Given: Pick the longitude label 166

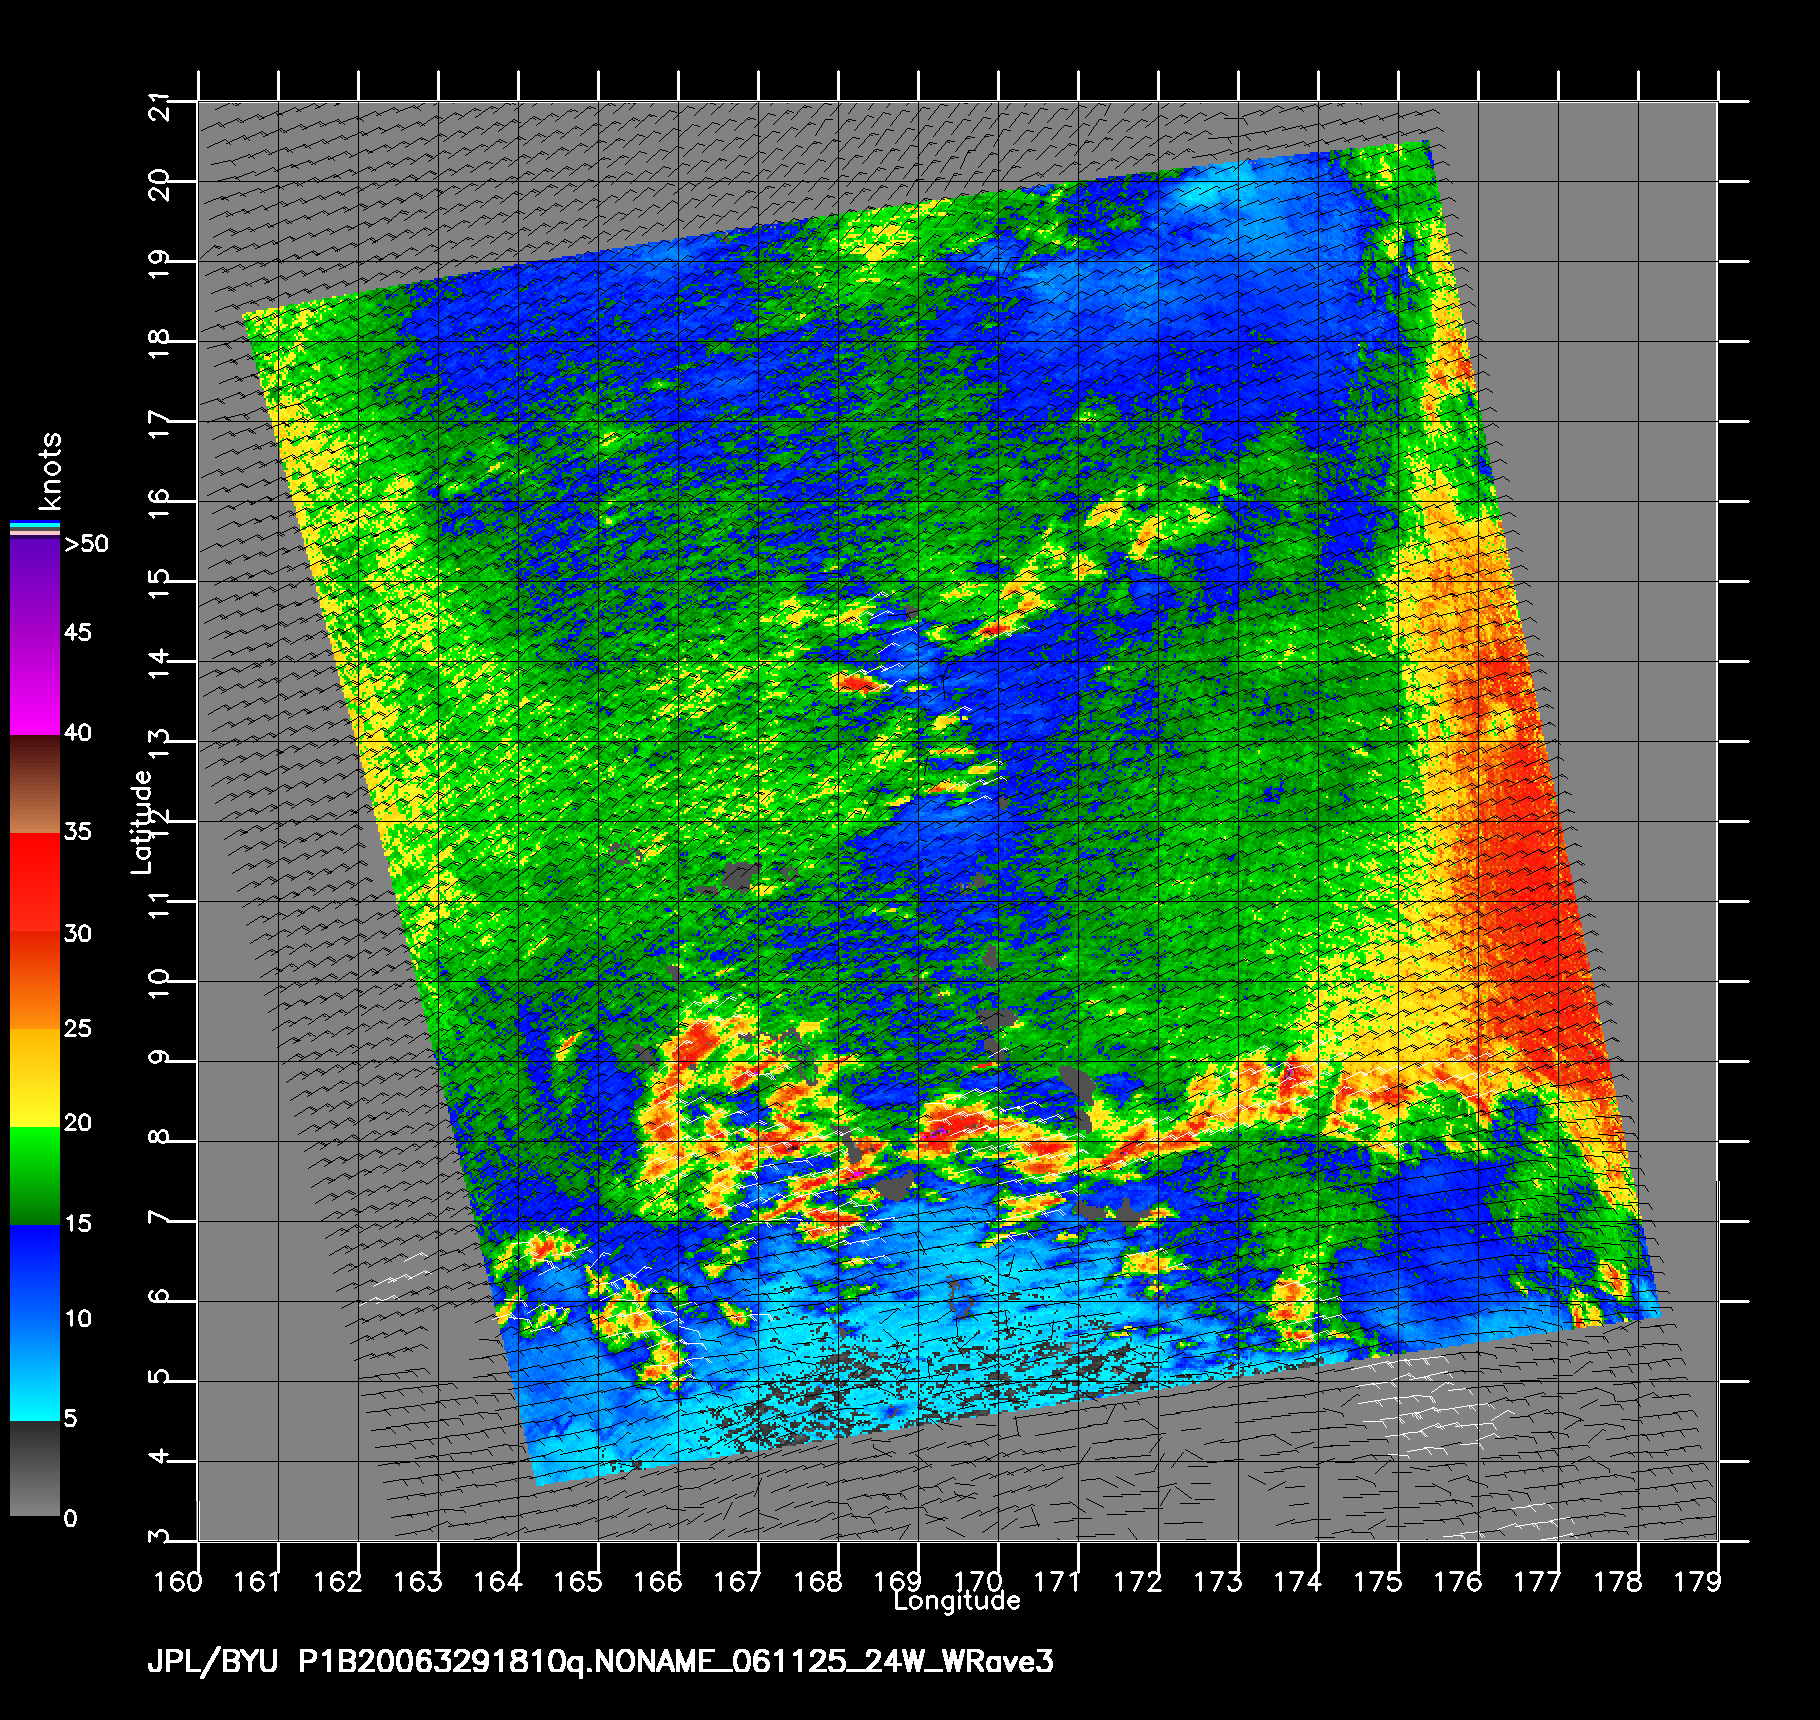Looking at the screenshot, I should [x=658, y=1581].
